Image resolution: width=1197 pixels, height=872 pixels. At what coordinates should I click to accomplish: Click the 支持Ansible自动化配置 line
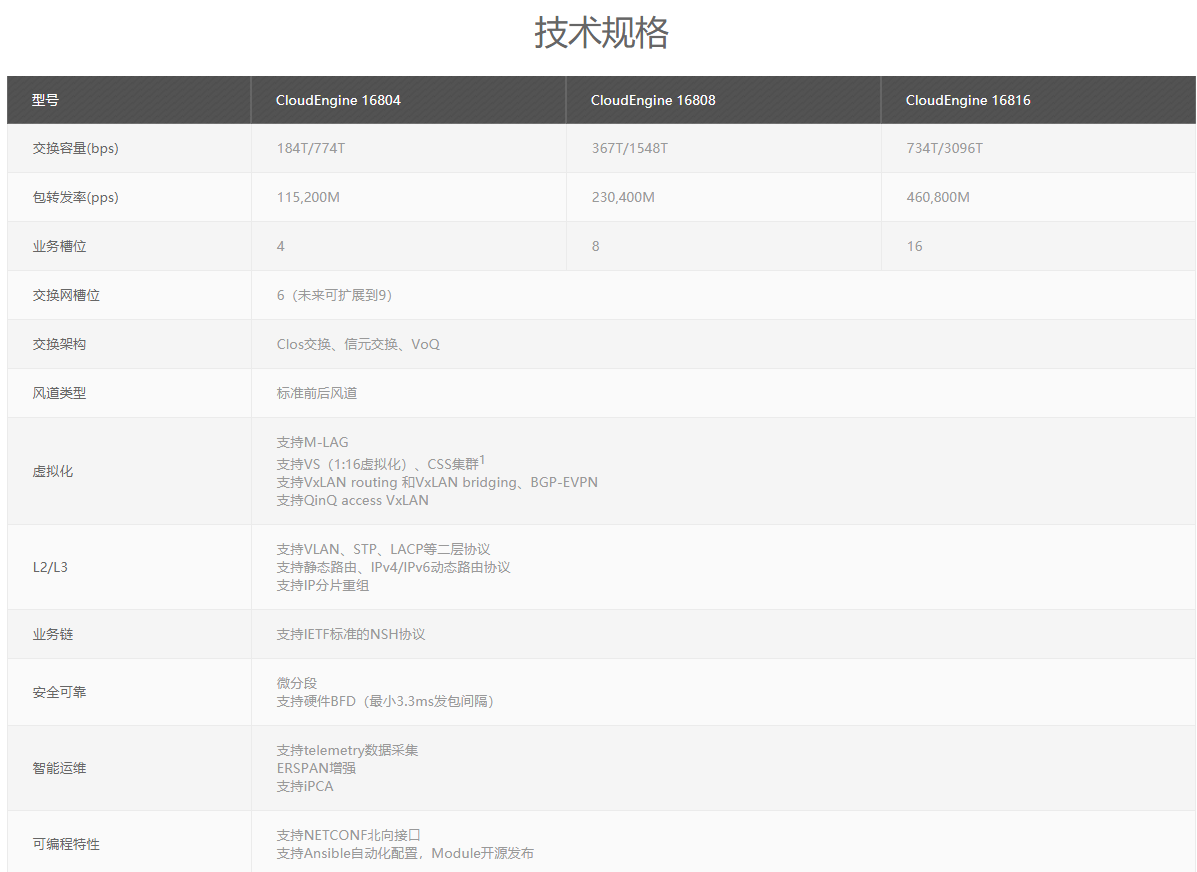tap(405, 853)
